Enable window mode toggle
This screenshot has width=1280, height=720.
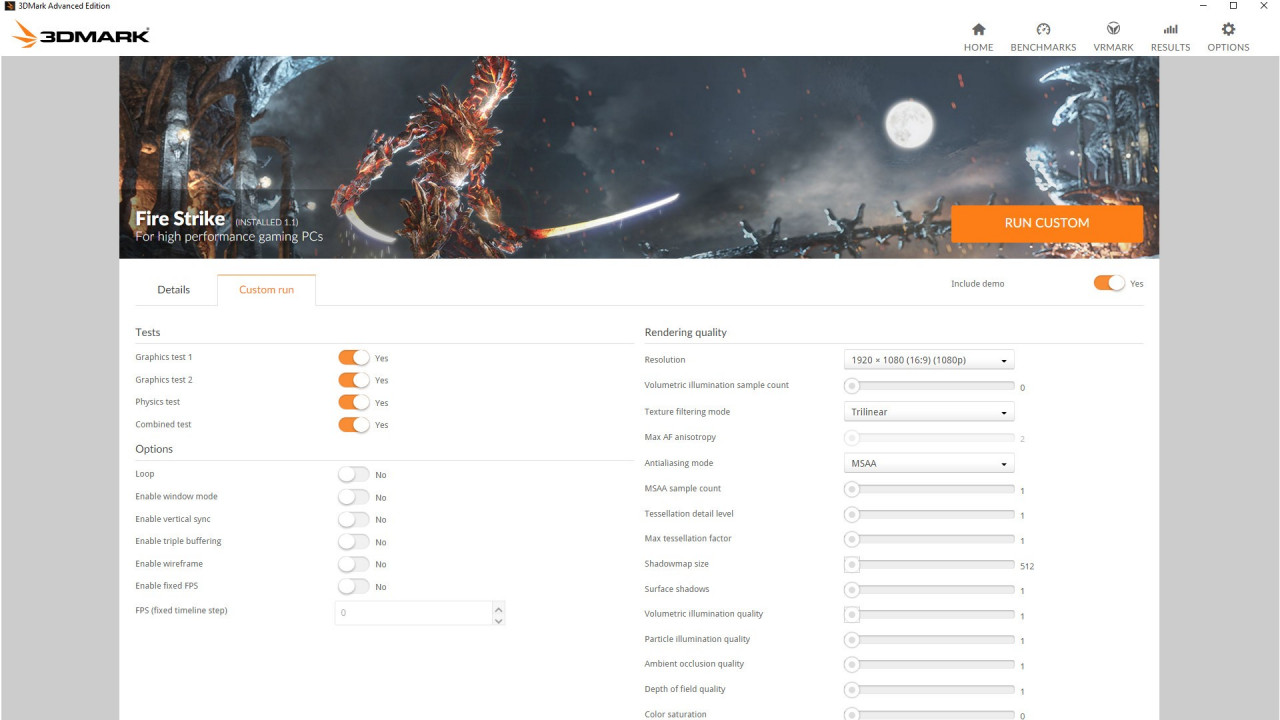[x=354, y=497]
